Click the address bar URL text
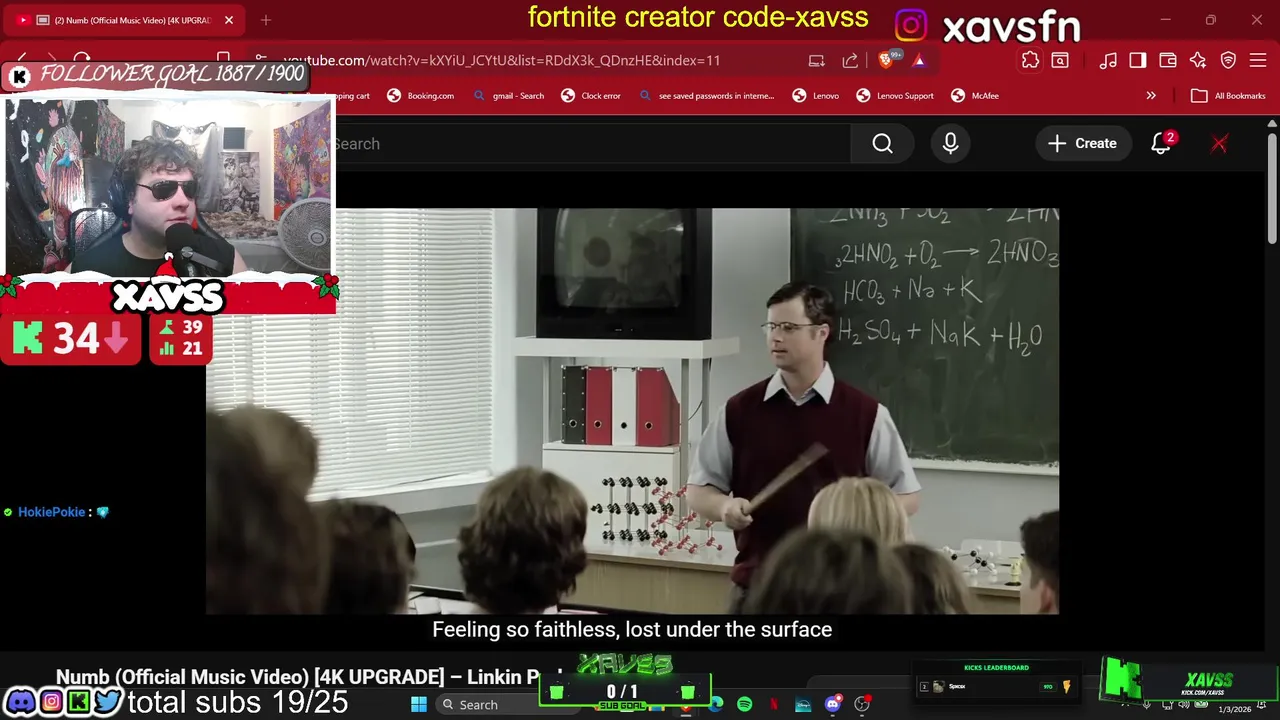The width and height of the screenshot is (1280, 720). 502,60
